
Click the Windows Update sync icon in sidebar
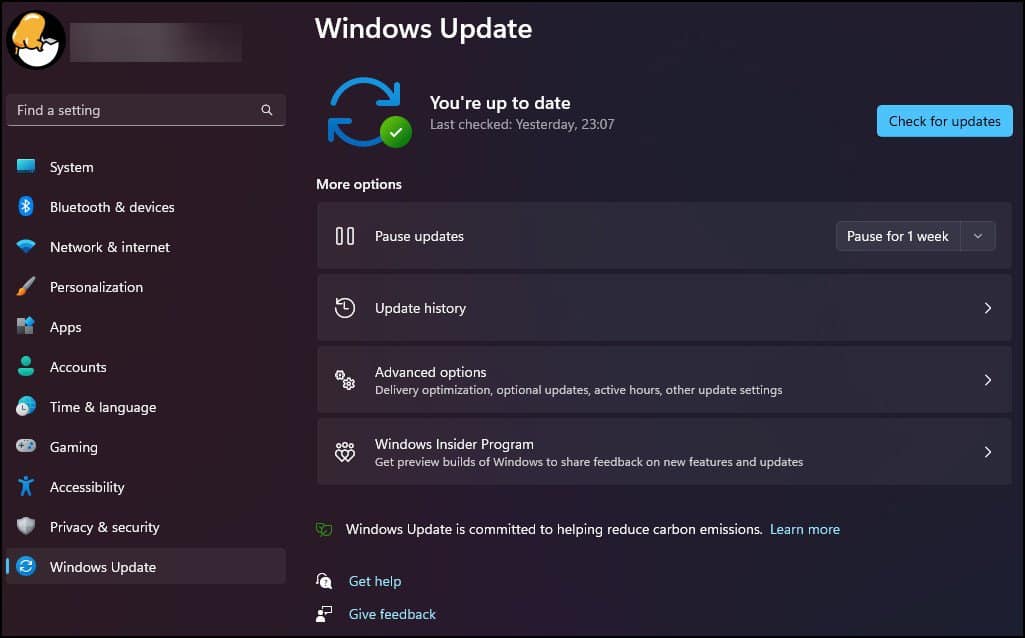(26, 566)
